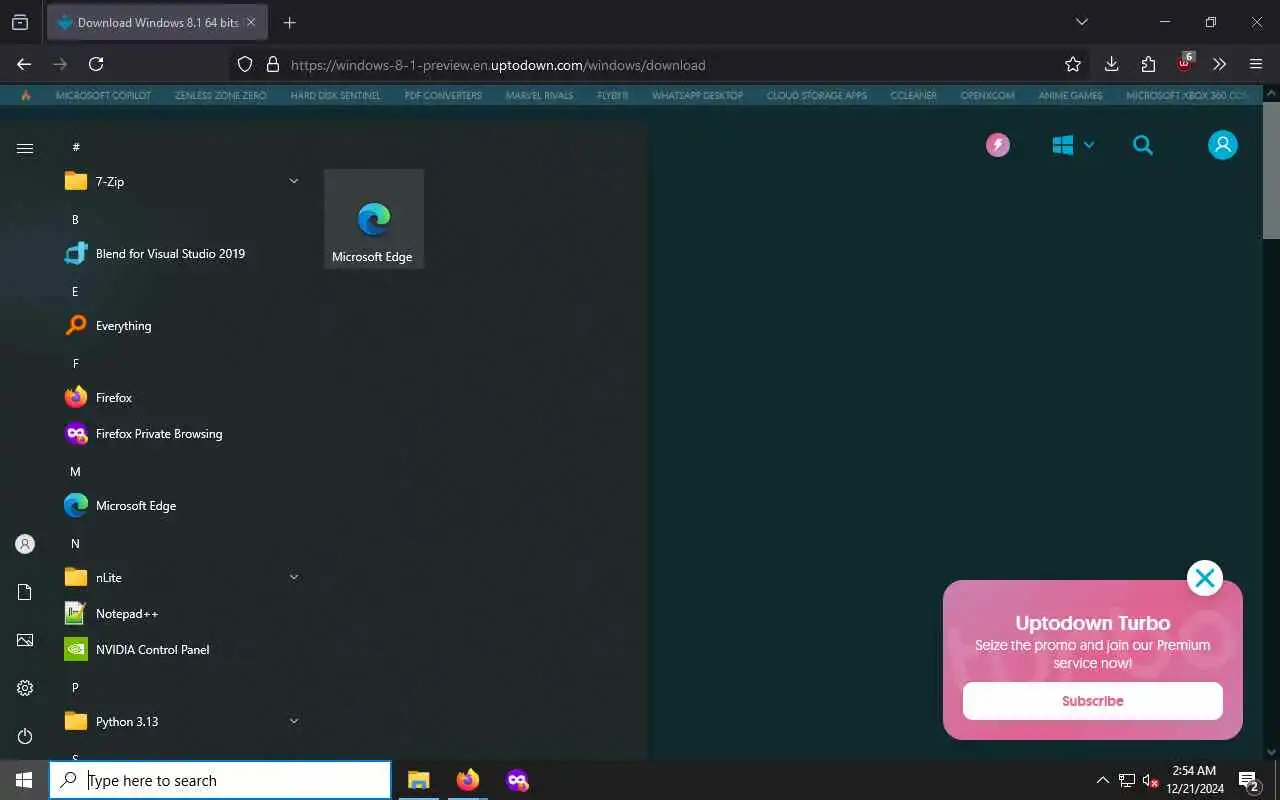Close the Download Windows 8.1 tab
The width and height of the screenshot is (1280, 800).
tap(250, 22)
